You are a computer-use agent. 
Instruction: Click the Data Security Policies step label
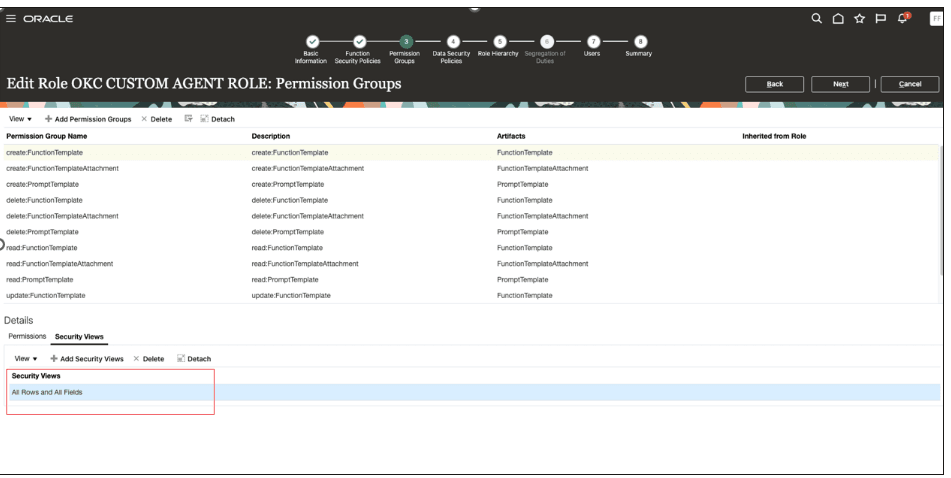pos(451,57)
